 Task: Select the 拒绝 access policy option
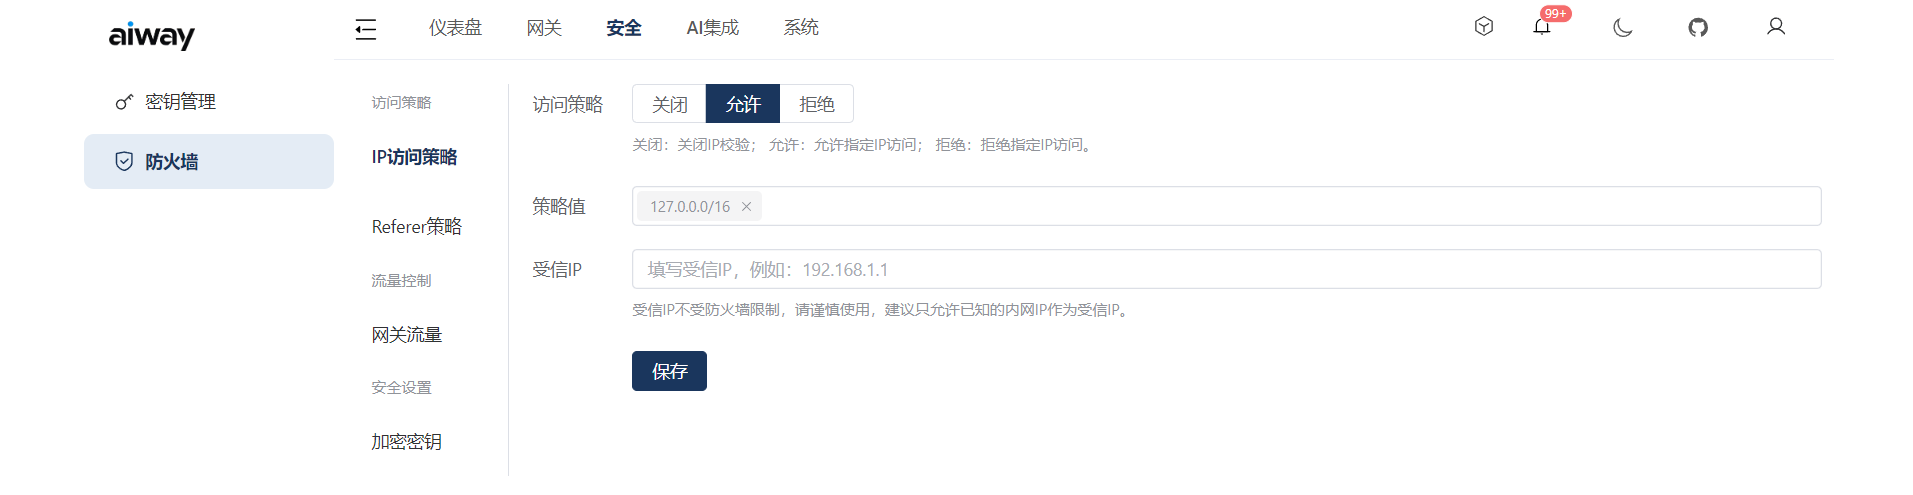(x=816, y=104)
